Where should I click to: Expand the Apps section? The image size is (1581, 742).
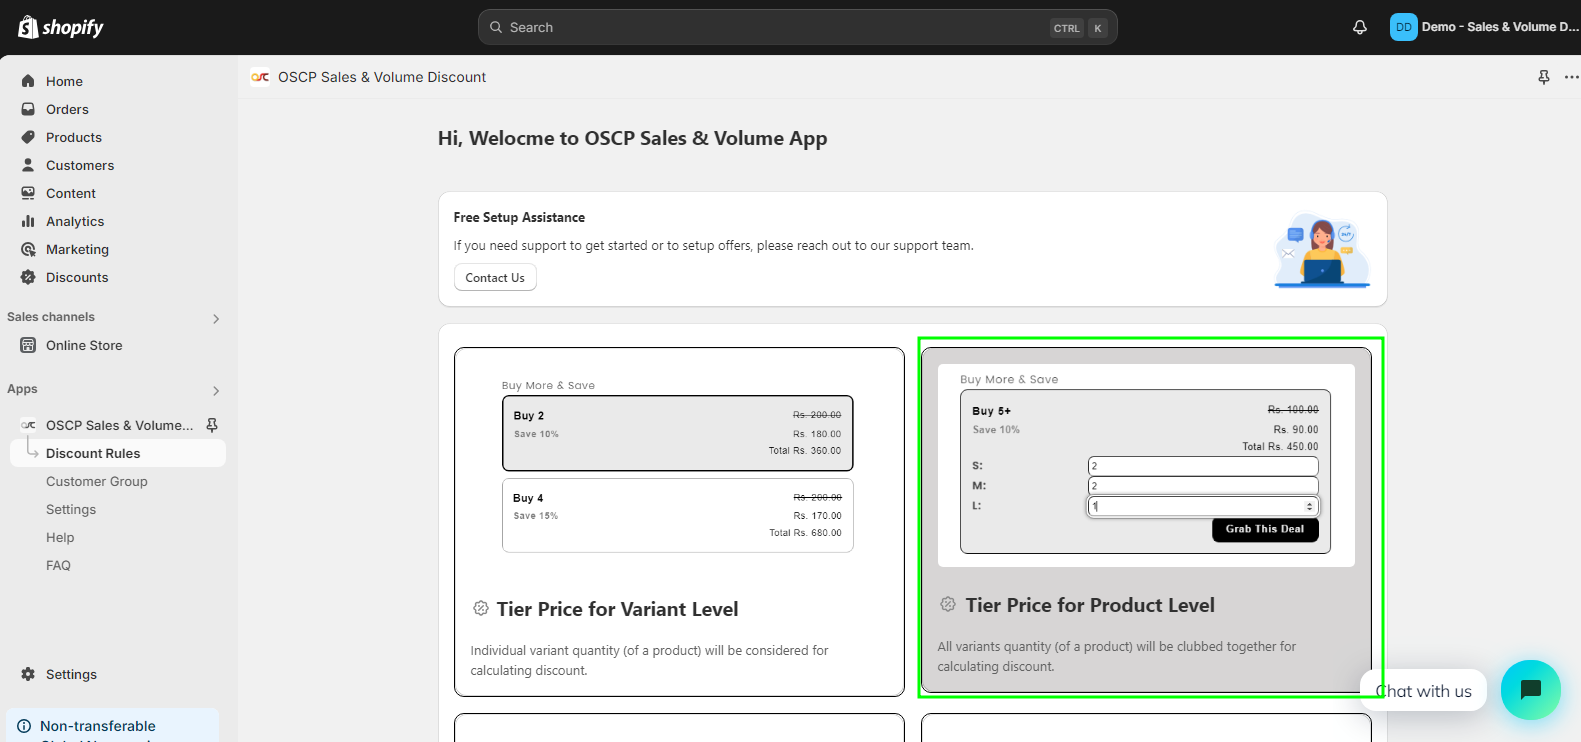(x=216, y=390)
